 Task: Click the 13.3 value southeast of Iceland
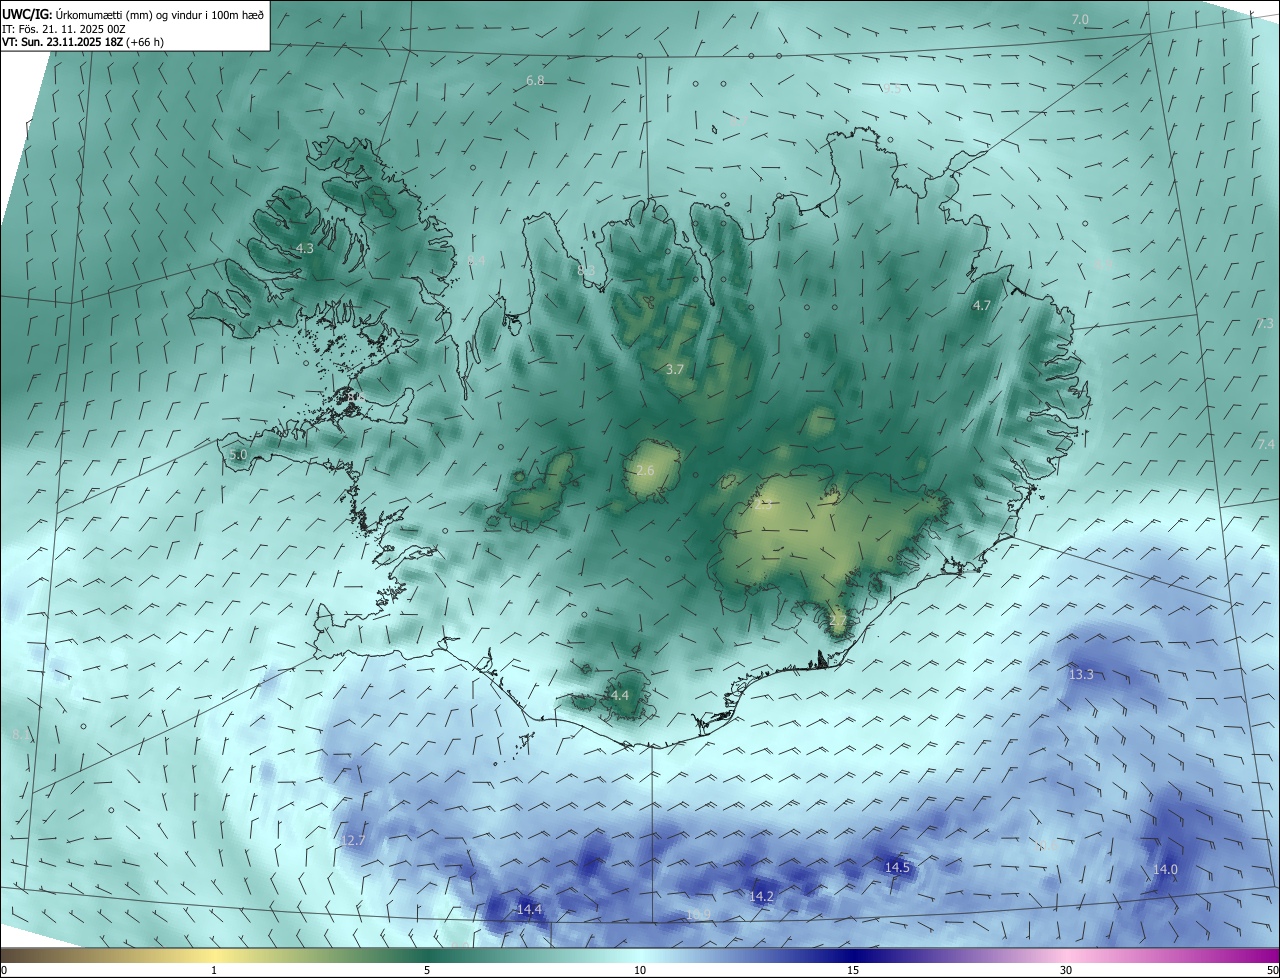[1081, 675]
